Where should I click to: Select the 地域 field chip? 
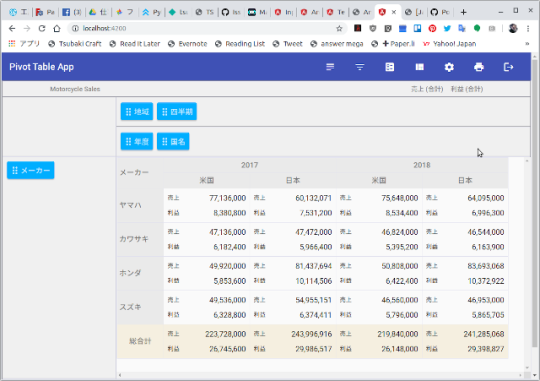coord(137,111)
